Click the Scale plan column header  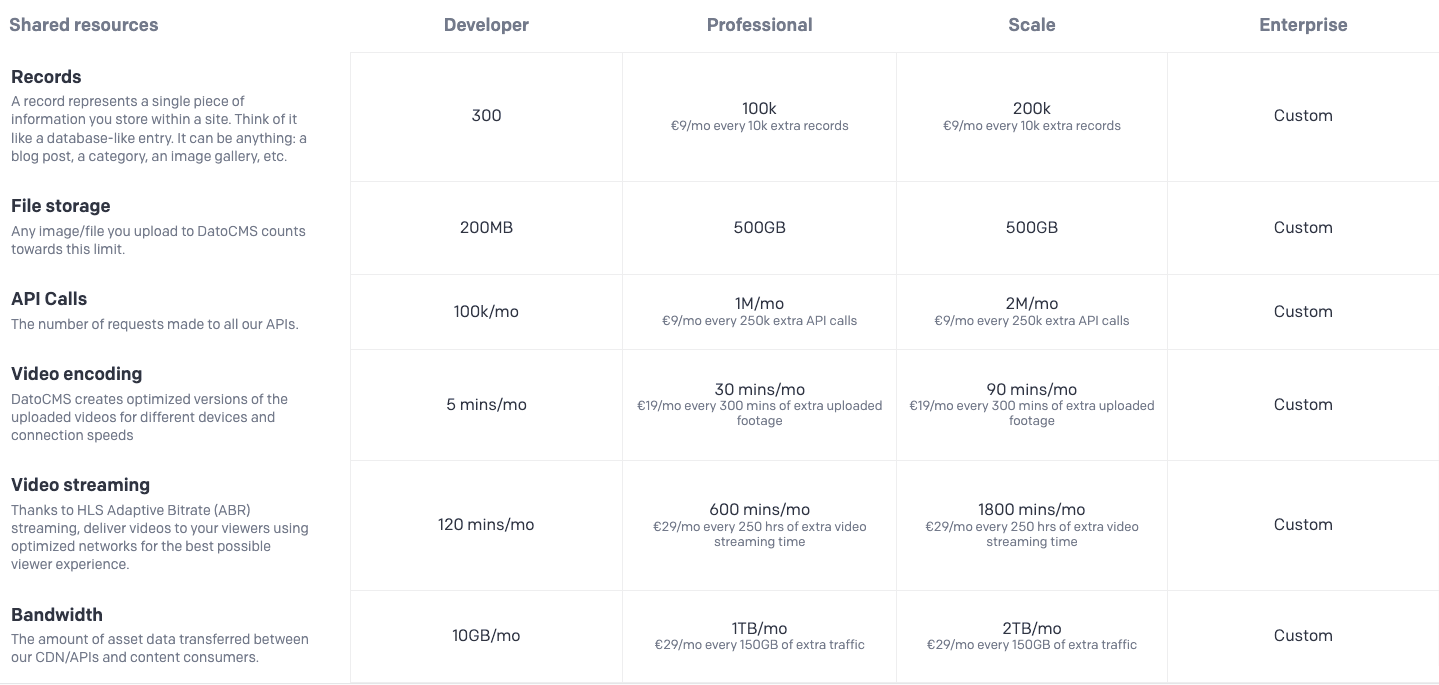tap(1031, 25)
